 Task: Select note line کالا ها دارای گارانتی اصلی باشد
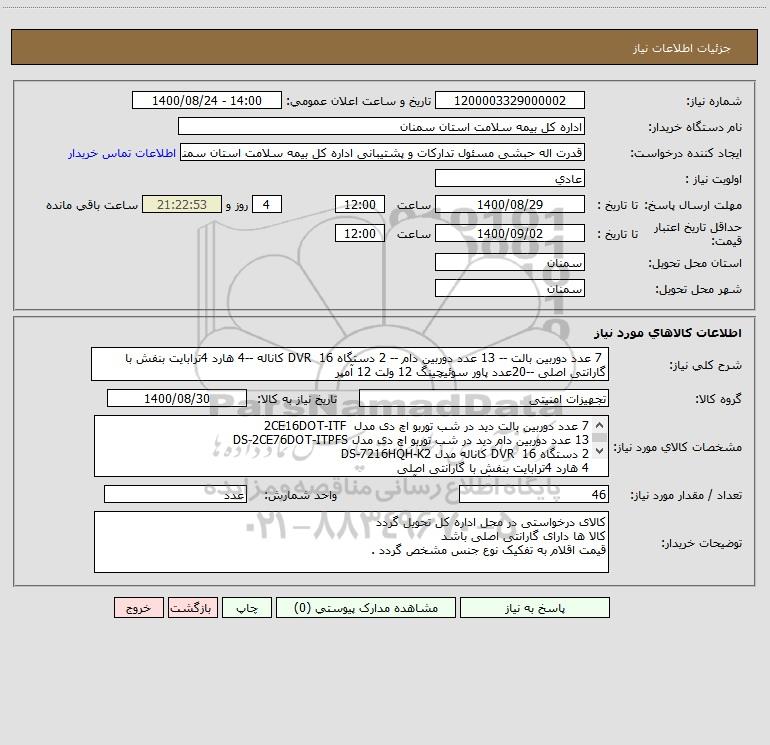click(523, 536)
